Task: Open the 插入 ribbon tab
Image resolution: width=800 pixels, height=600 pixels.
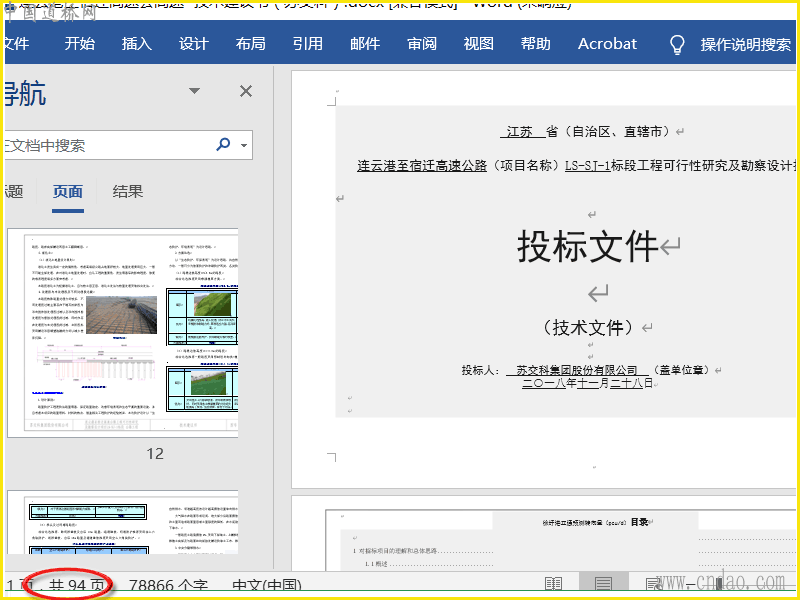Action: (x=137, y=43)
